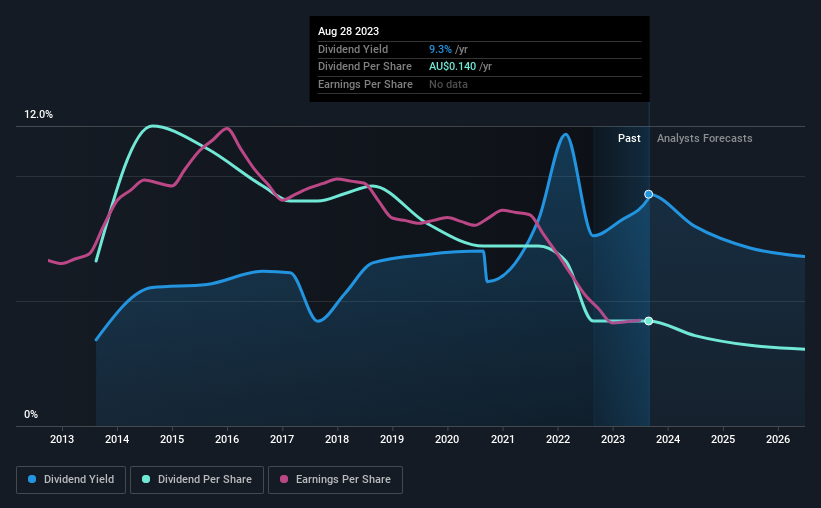
Task: Click the 2020 x-axis label
Action: [x=447, y=439]
